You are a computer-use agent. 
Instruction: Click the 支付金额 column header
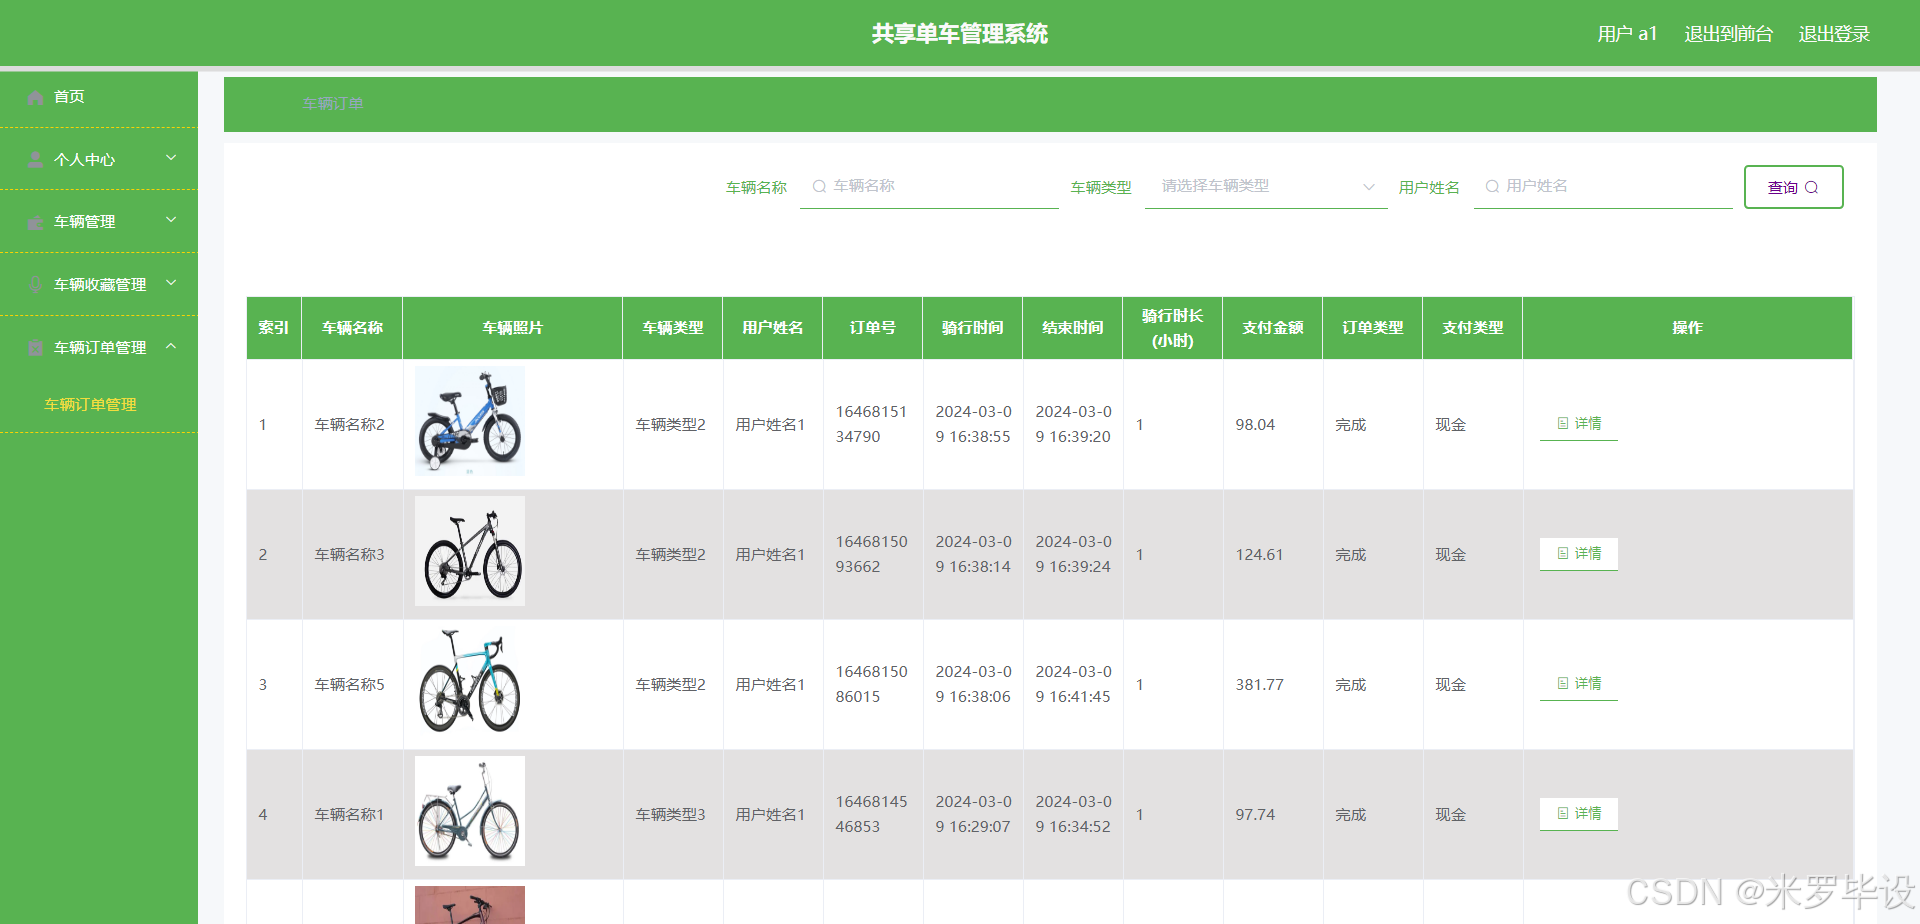(x=1272, y=328)
